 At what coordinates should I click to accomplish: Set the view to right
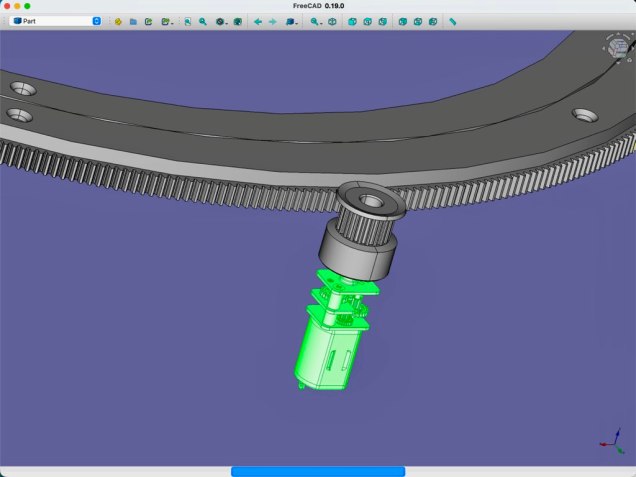tap(382, 20)
